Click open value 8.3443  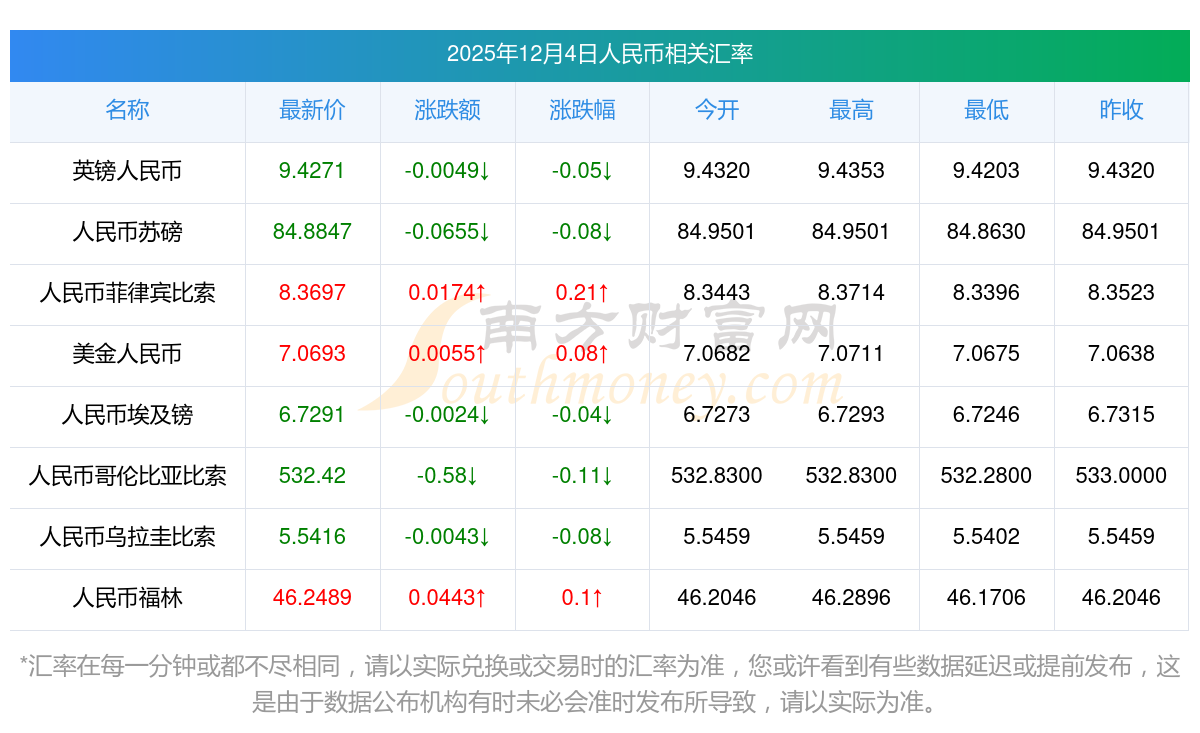click(717, 293)
